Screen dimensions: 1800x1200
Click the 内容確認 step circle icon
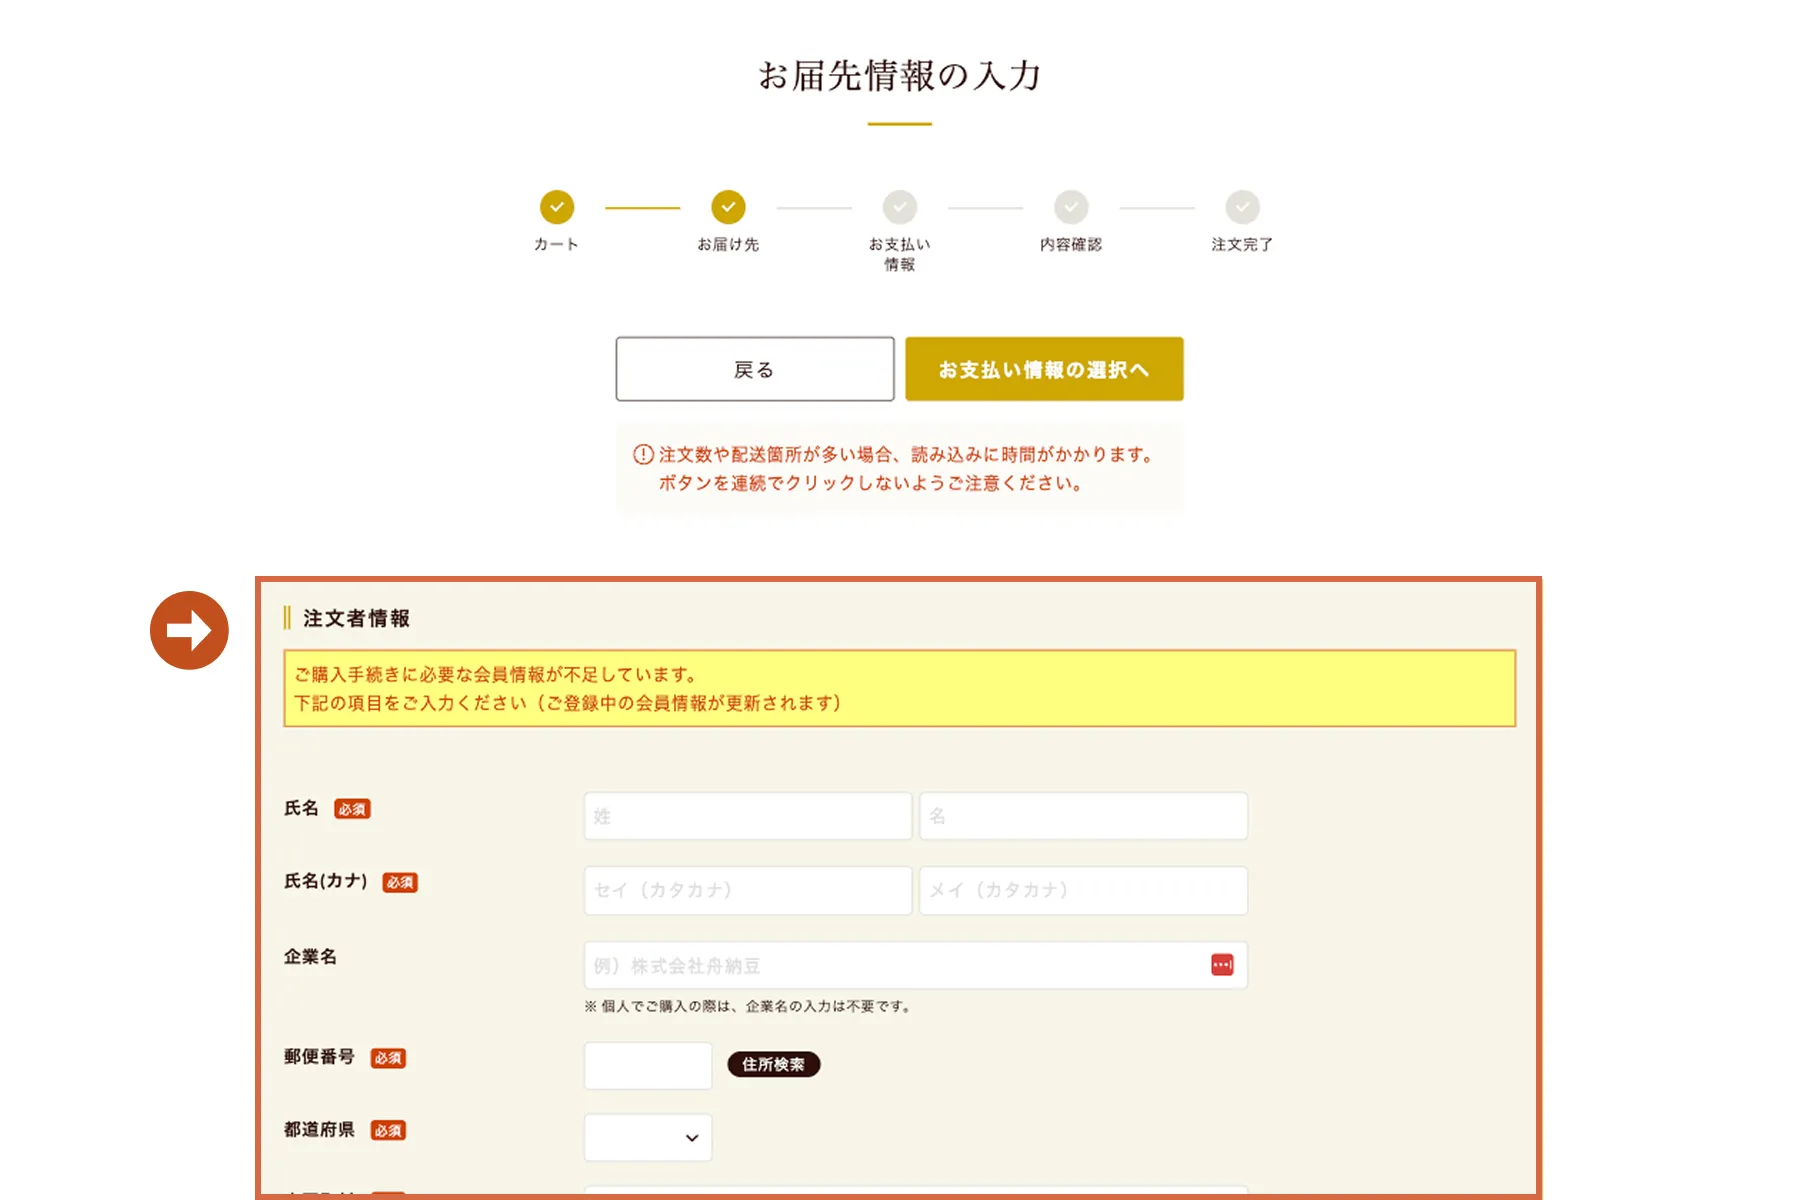click(1071, 207)
